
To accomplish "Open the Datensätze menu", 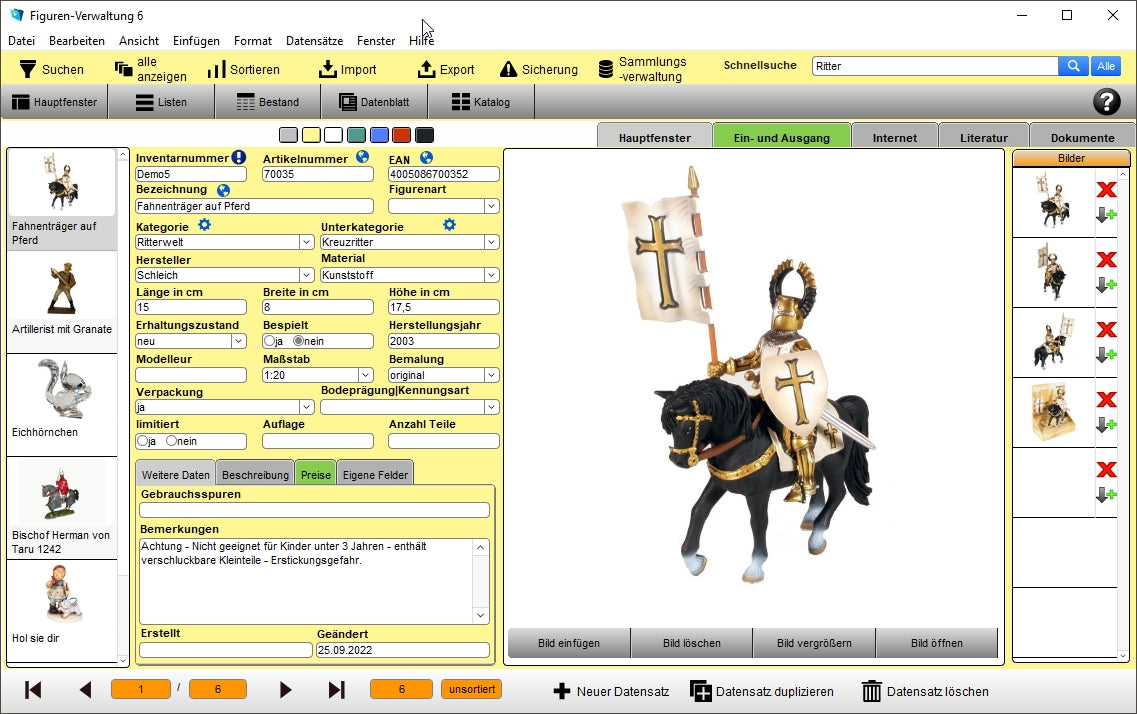I will point(314,41).
